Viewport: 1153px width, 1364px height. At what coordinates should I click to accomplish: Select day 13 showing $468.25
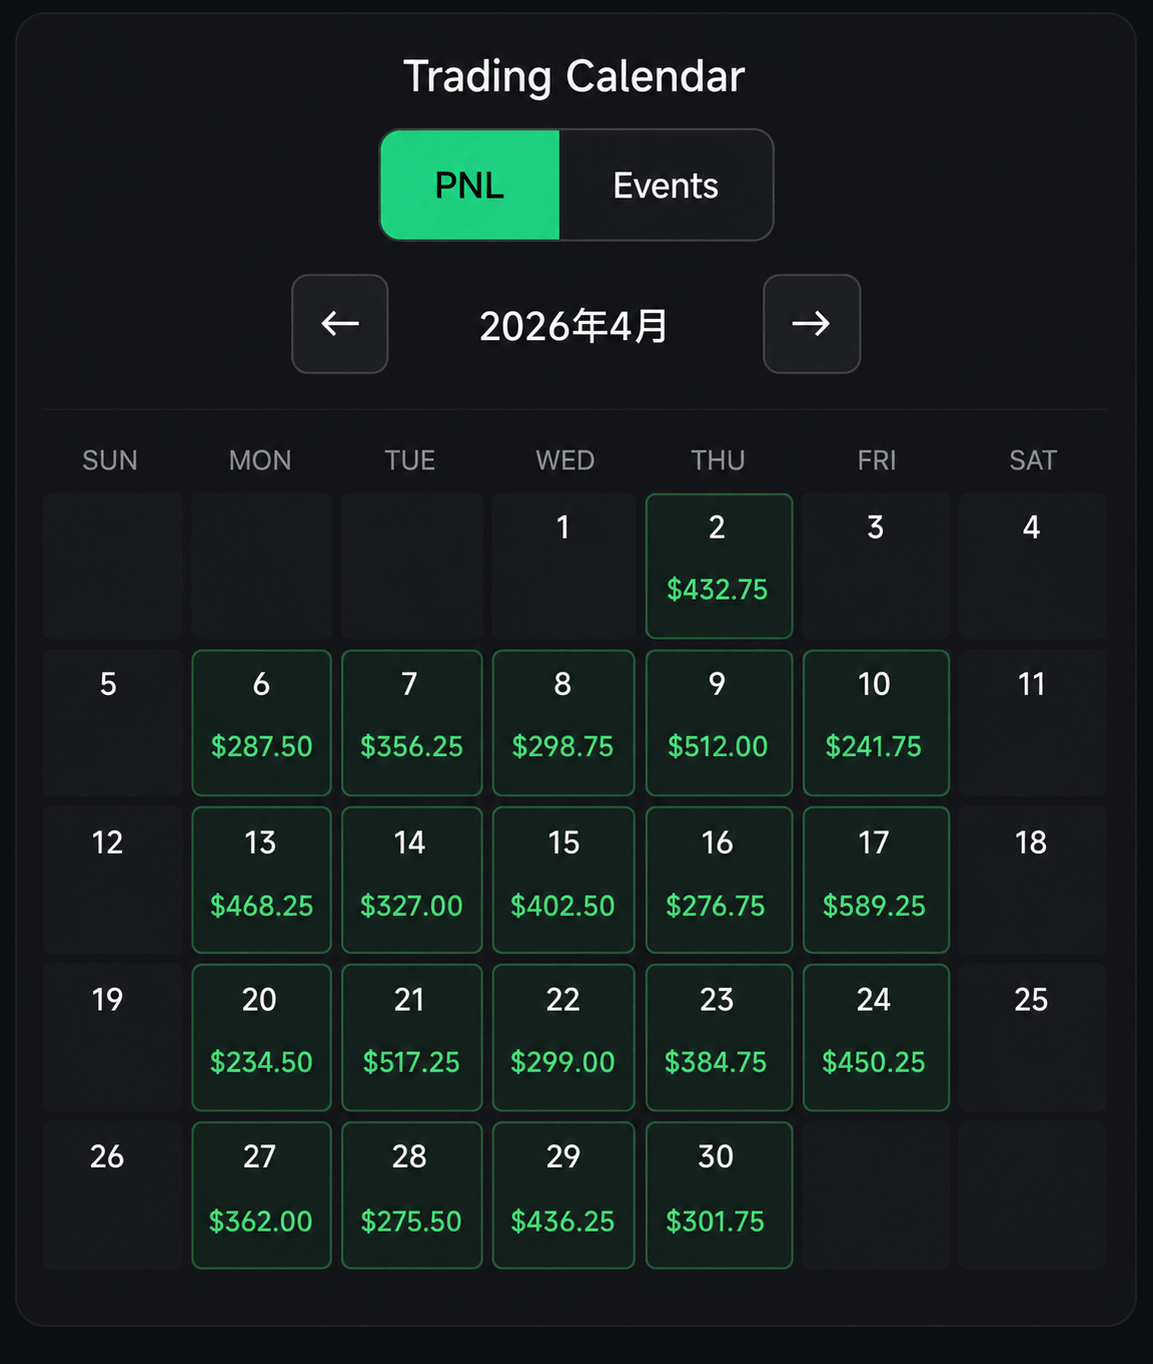(262, 880)
